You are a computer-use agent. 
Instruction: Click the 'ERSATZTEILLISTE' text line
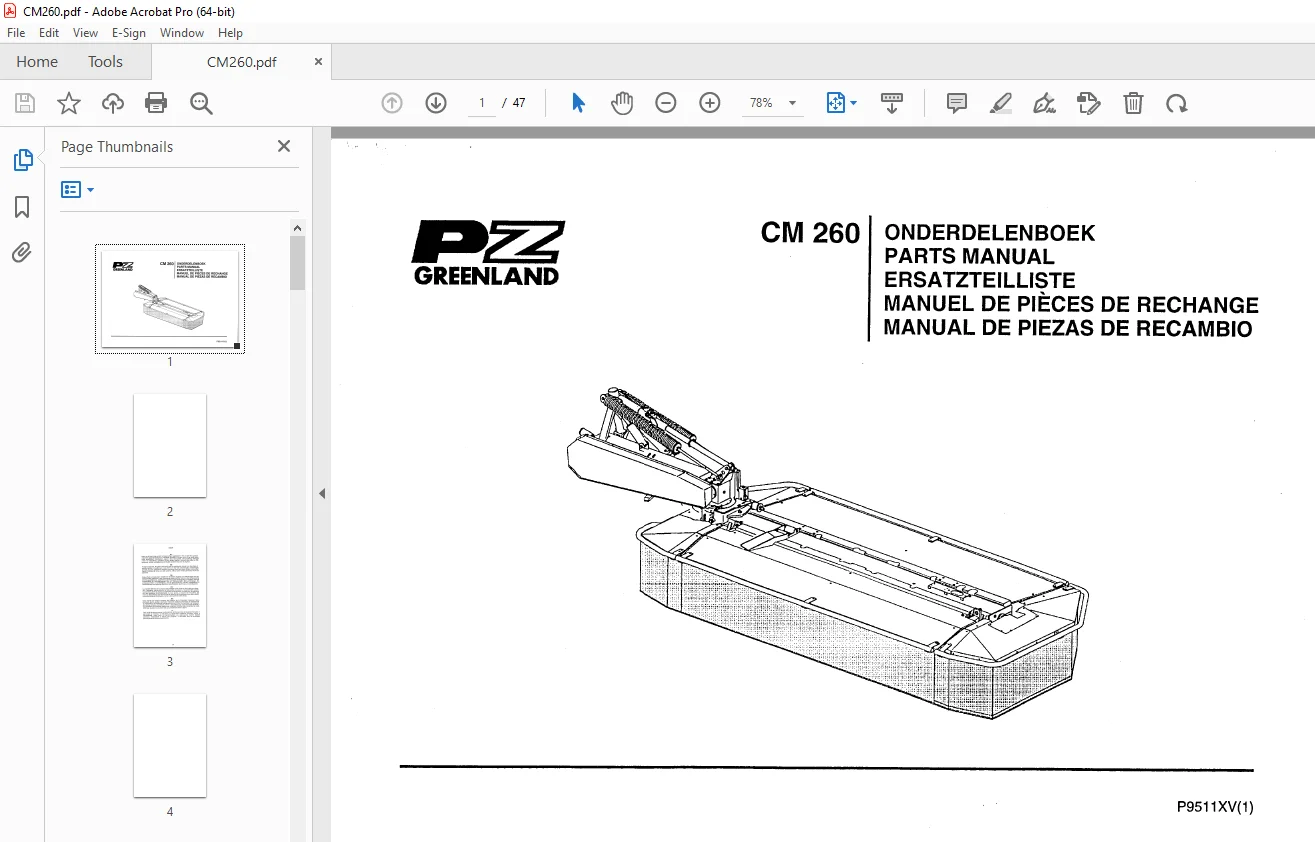[x=980, y=280]
